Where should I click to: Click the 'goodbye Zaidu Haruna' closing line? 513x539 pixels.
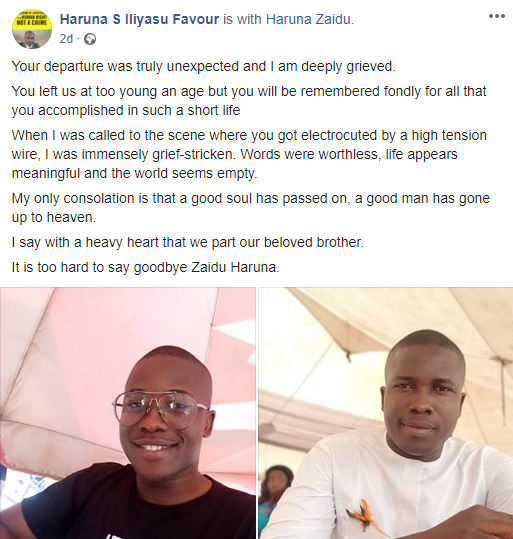pos(145,267)
